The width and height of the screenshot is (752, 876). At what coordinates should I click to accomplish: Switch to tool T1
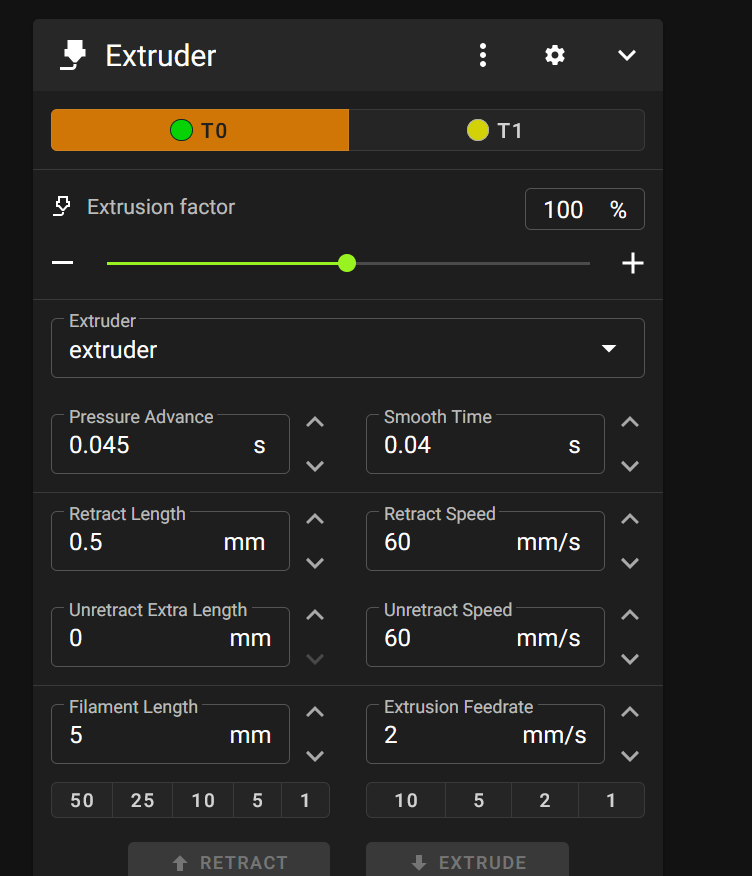[x=496, y=130]
